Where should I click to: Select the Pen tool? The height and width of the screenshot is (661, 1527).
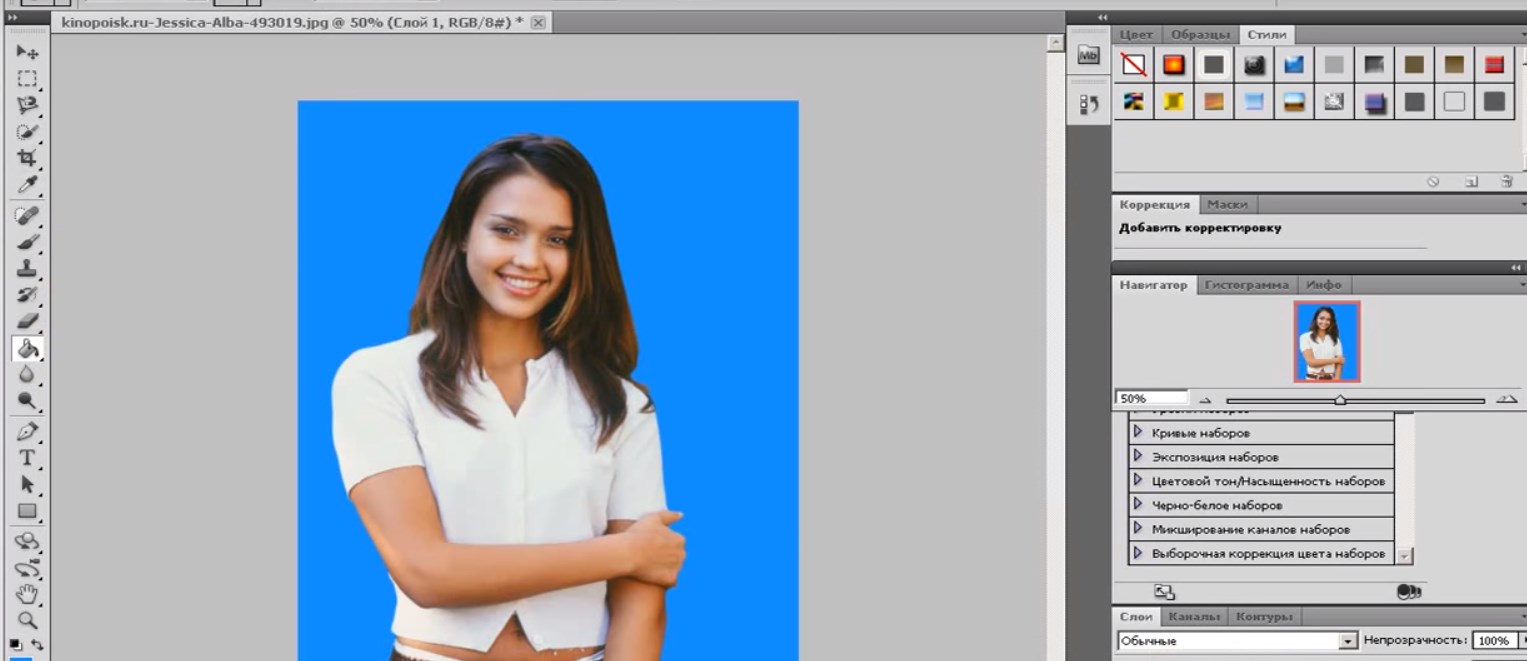coord(27,432)
